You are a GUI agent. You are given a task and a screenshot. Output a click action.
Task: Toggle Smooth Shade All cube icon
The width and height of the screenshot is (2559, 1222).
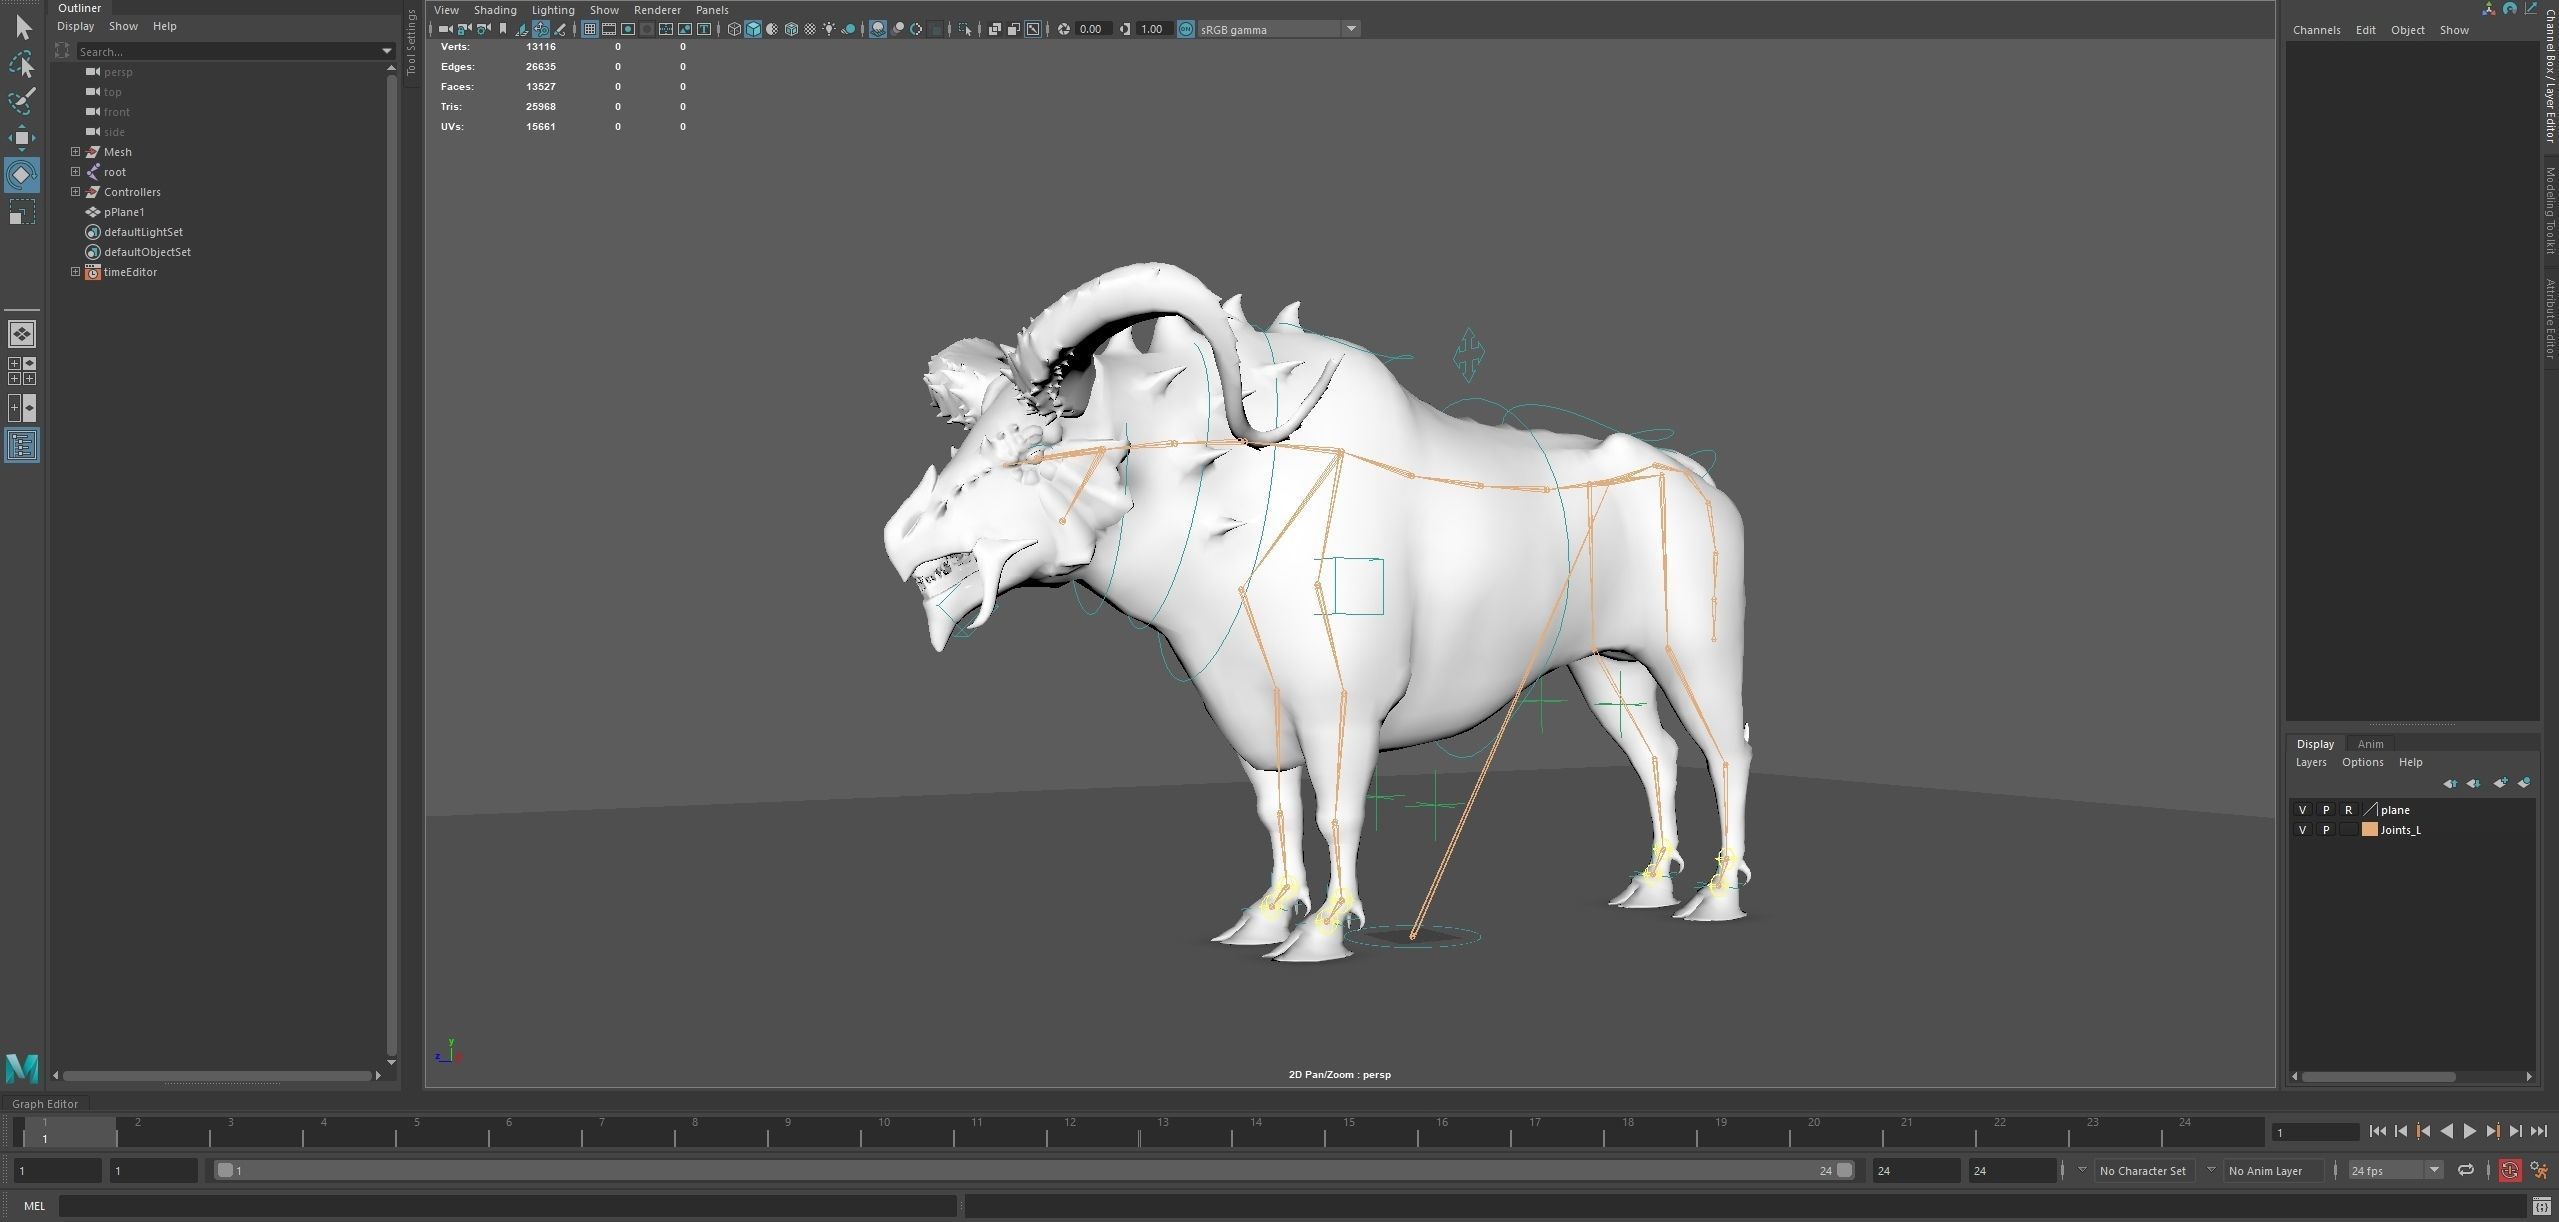click(x=753, y=29)
